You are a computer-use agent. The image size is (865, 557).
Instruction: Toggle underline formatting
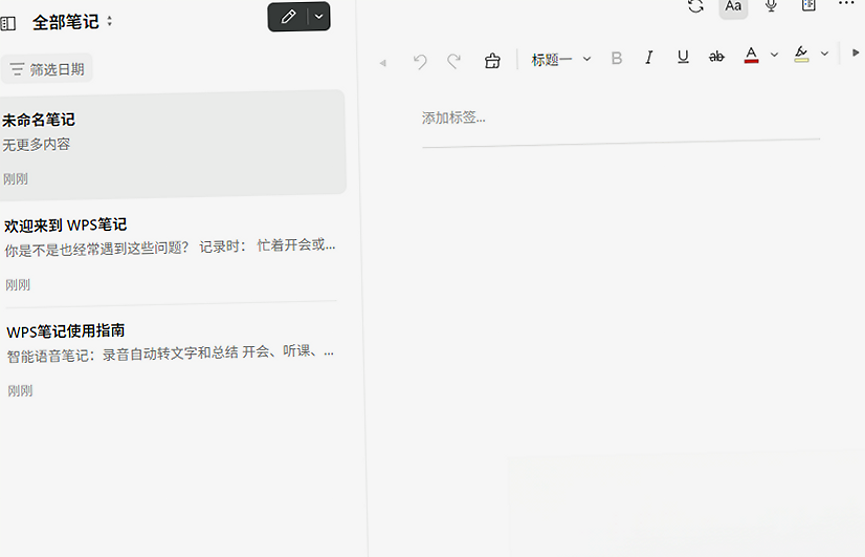683,57
